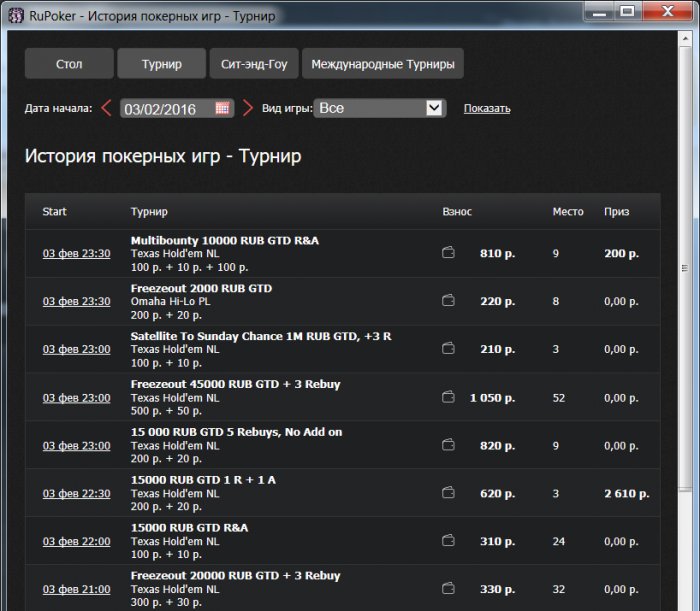Click the Турнир column header
The height and width of the screenshot is (611, 700).
tap(149, 212)
